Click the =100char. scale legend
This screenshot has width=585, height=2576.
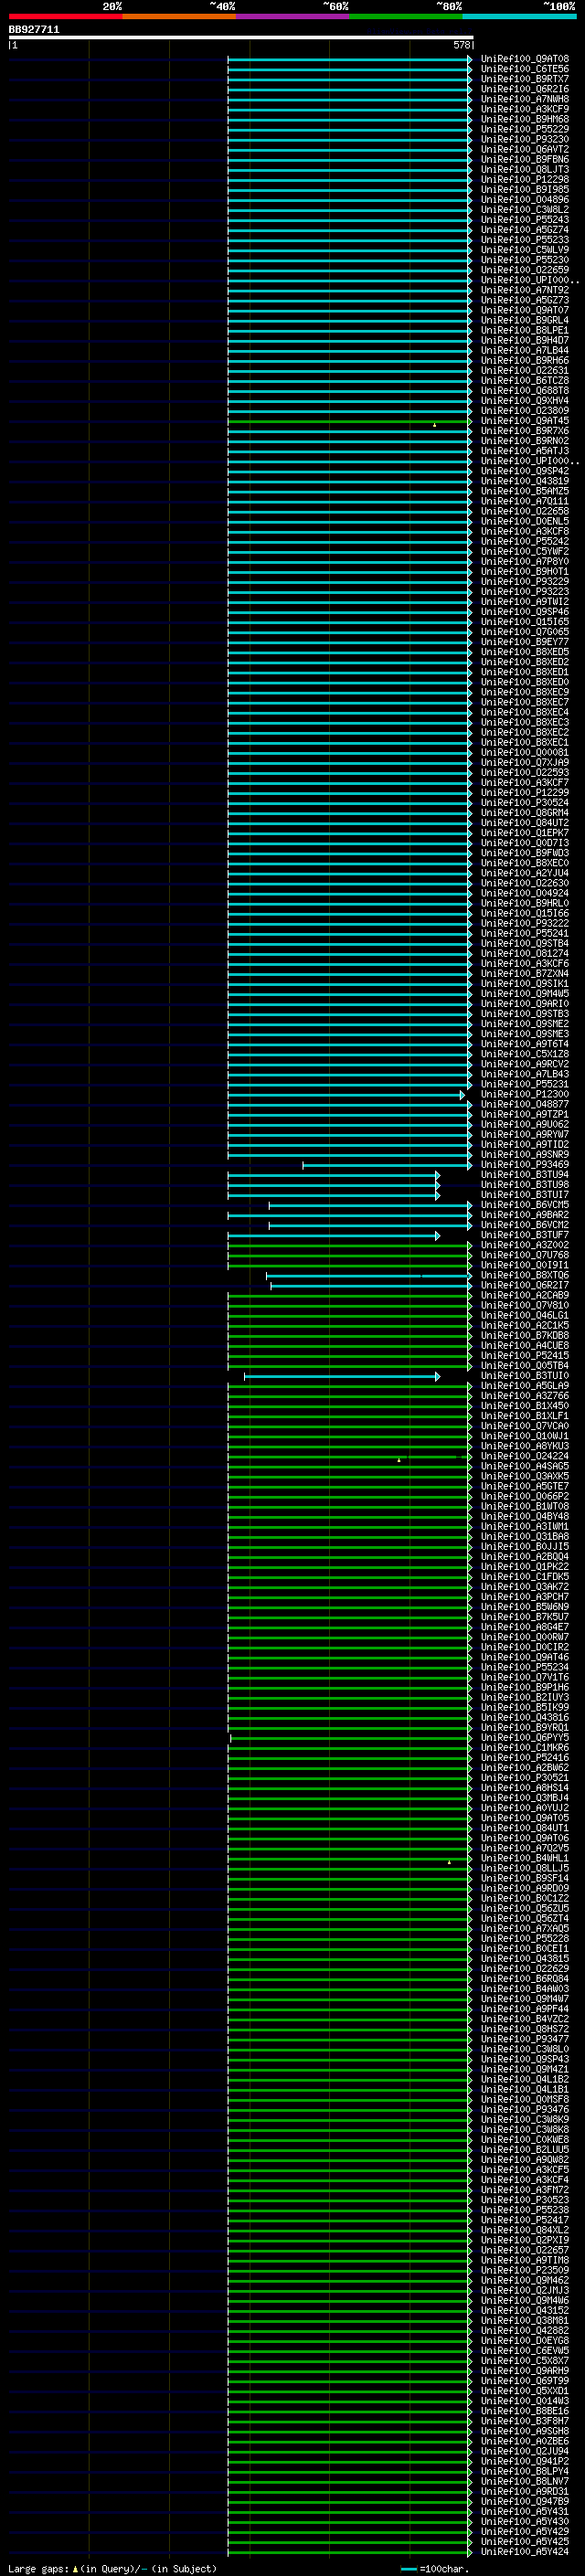click(444, 2569)
